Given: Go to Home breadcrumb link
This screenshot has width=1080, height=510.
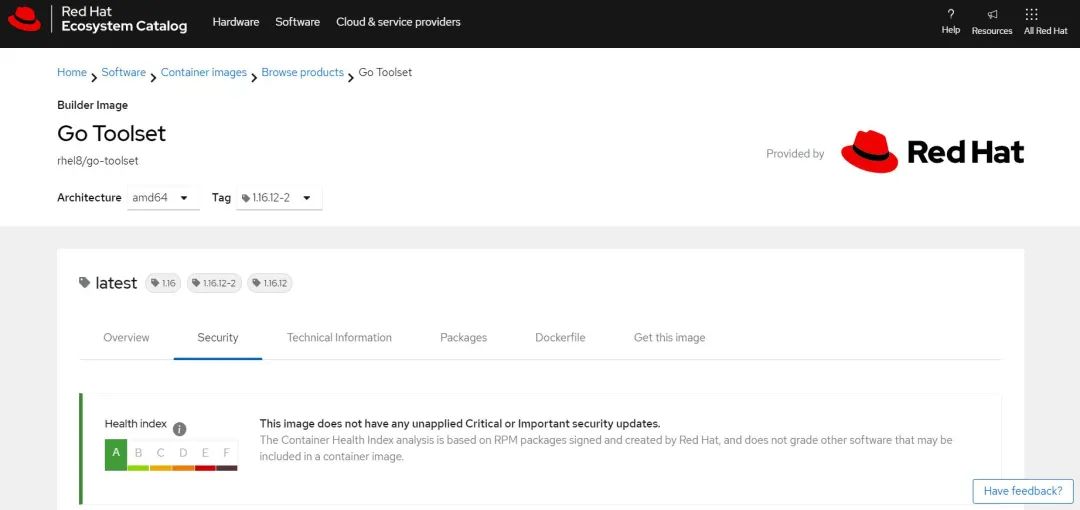Looking at the screenshot, I should 72,72.
